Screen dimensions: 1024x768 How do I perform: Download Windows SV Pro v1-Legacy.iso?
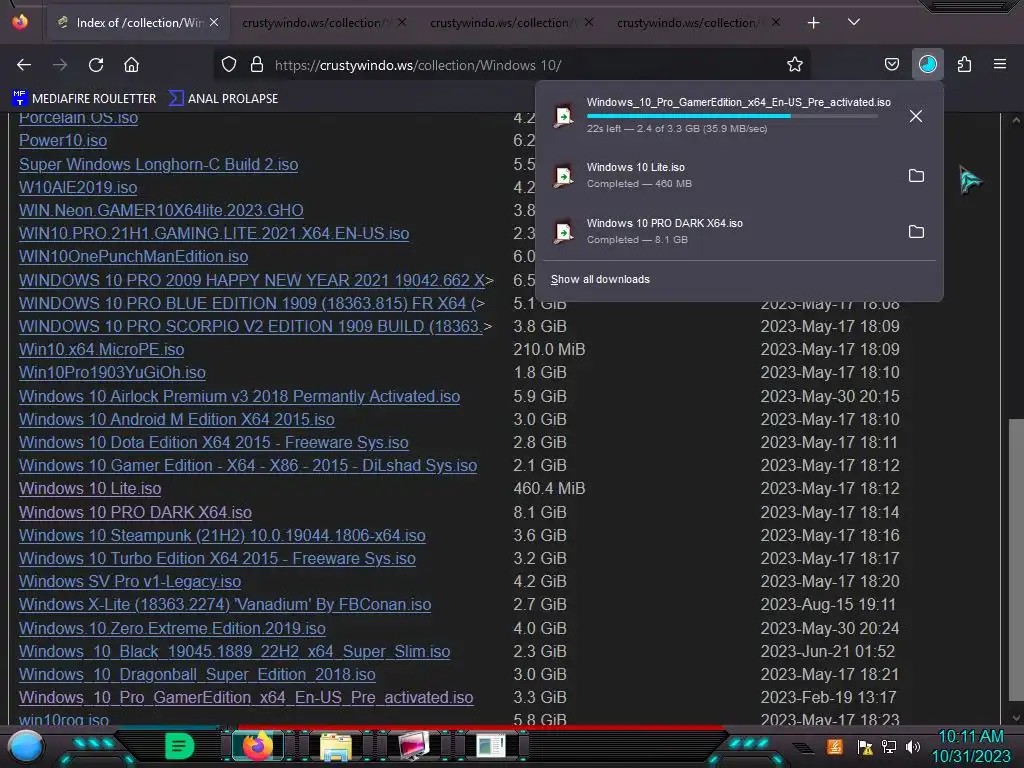(x=130, y=581)
